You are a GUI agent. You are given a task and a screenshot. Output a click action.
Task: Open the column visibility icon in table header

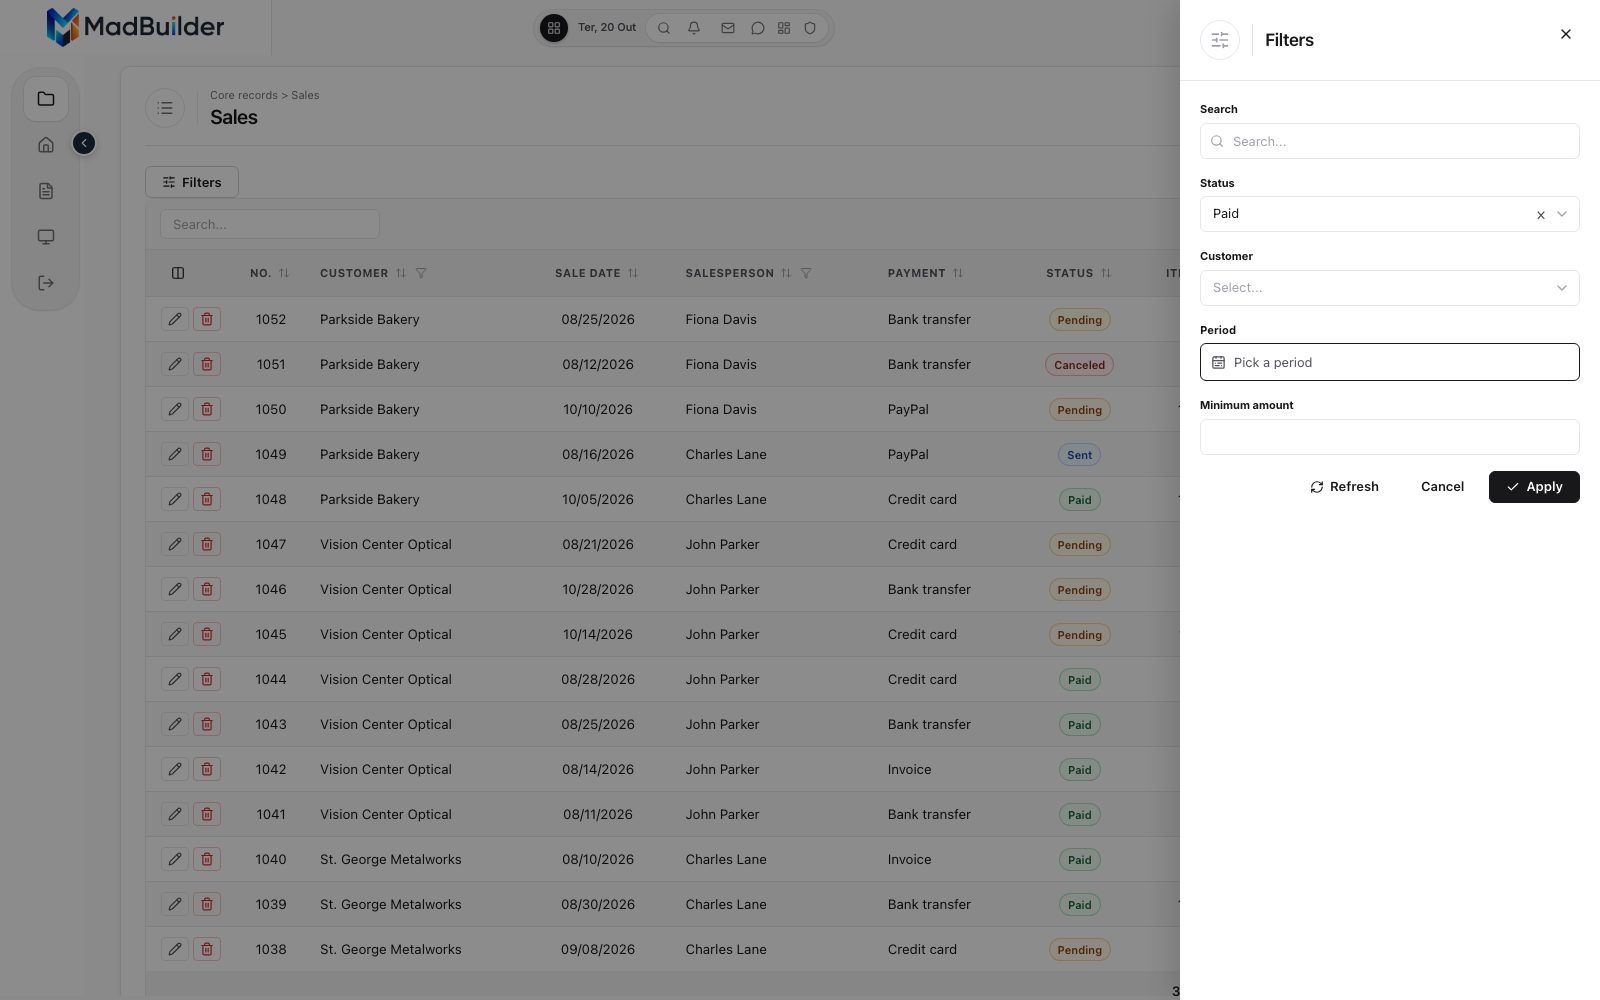(x=178, y=273)
